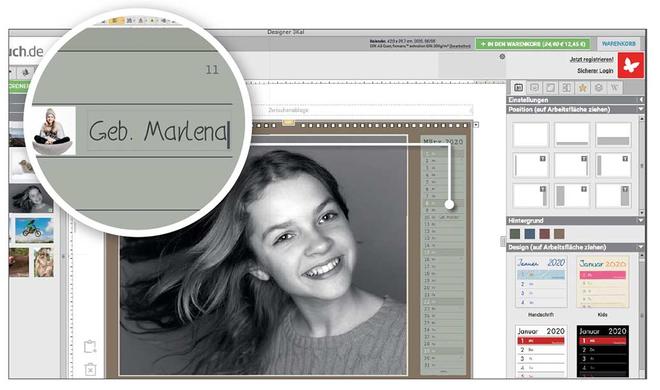Collapse the Design section arrow
Image resolution: width=660 pixels, height=390 pixels.
(641, 247)
